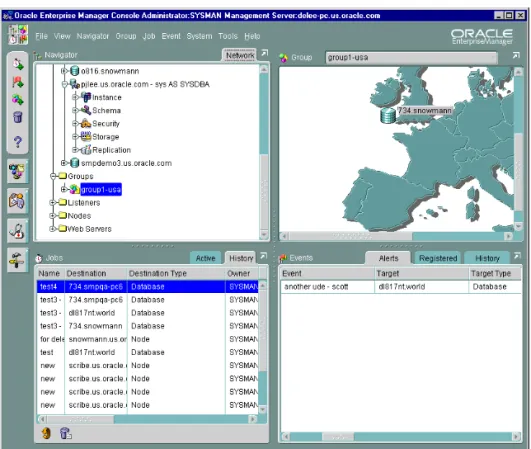Switch to the Registered events tab
Viewport: 531px width, 449px height.
(438, 258)
